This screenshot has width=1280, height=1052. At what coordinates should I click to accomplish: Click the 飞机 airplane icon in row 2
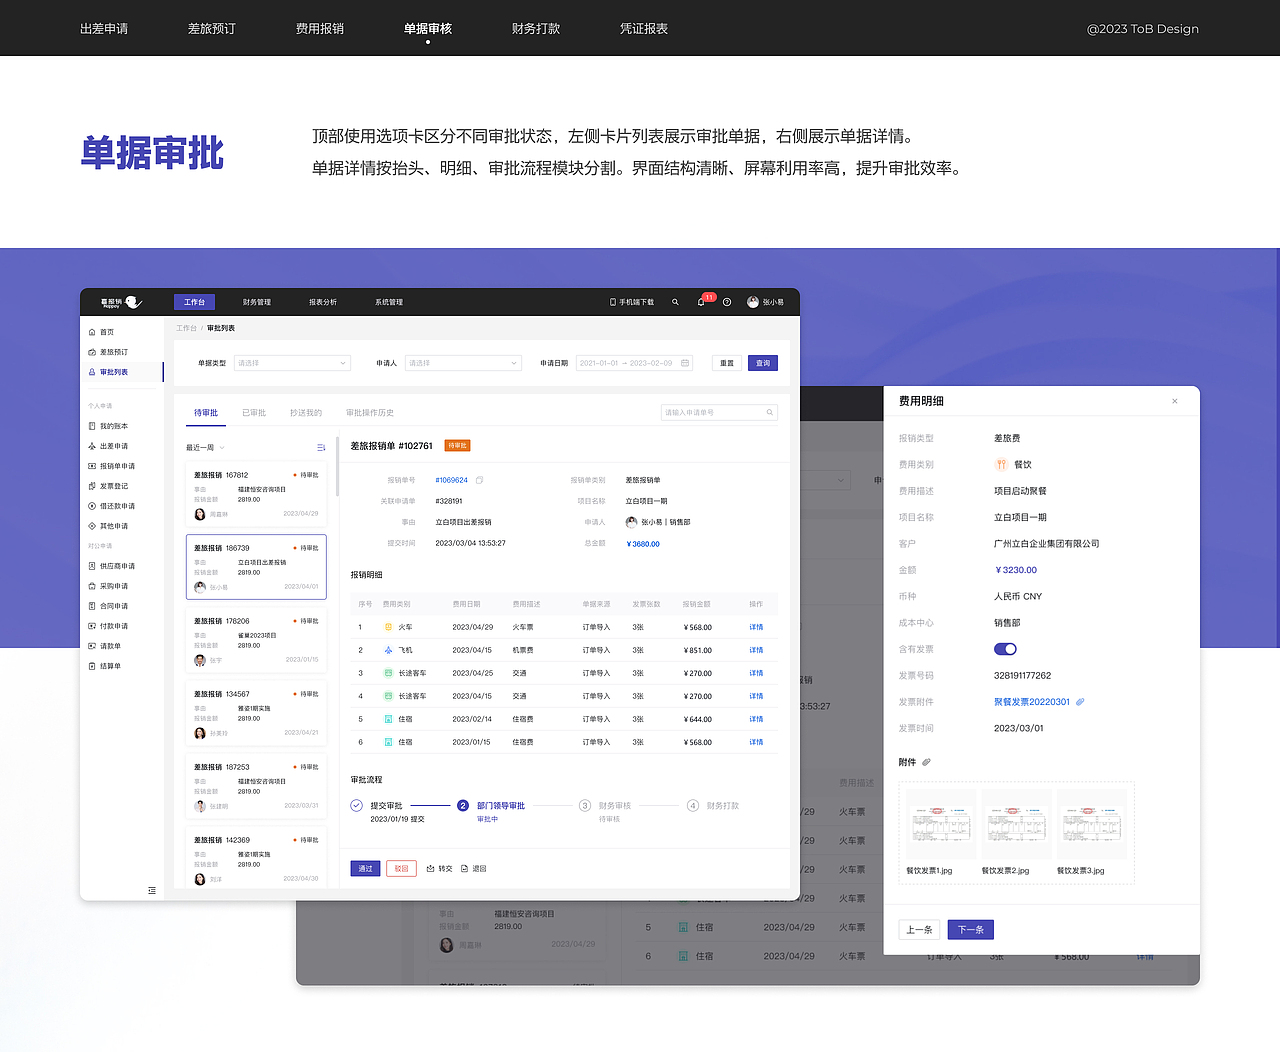[x=389, y=650]
